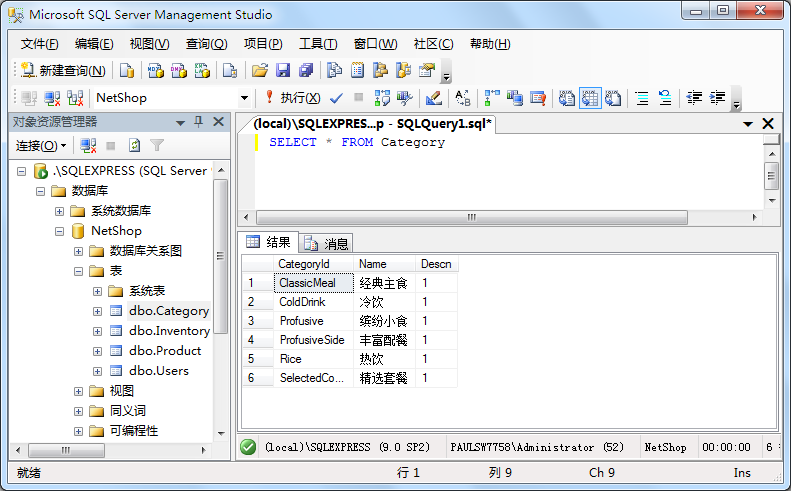Expand the 系统数据库 folder

[x=60, y=211]
